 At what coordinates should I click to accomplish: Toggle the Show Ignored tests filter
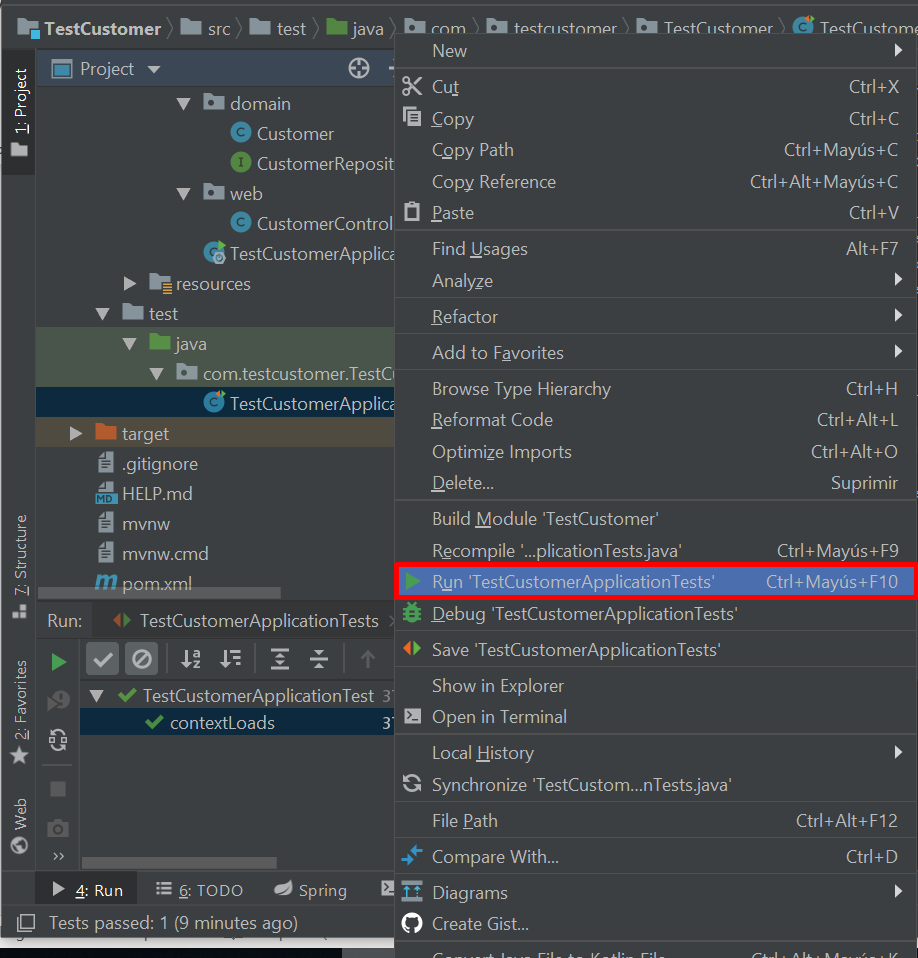coord(142,659)
